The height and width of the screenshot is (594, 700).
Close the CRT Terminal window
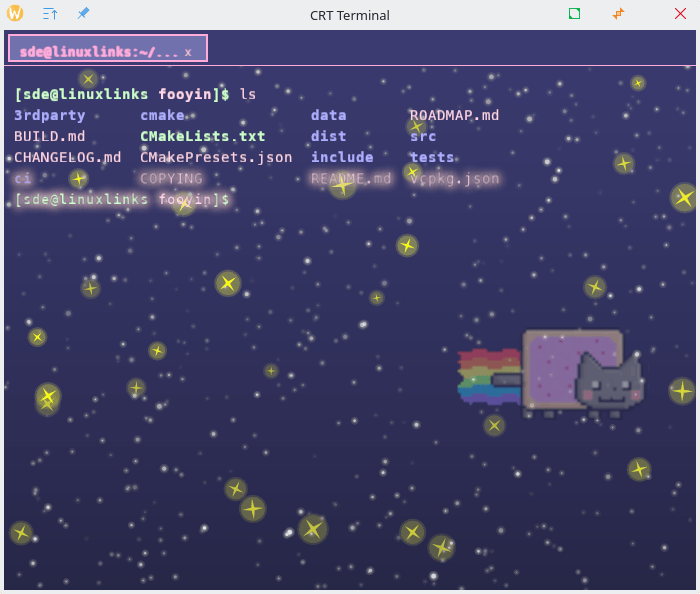[x=680, y=14]
